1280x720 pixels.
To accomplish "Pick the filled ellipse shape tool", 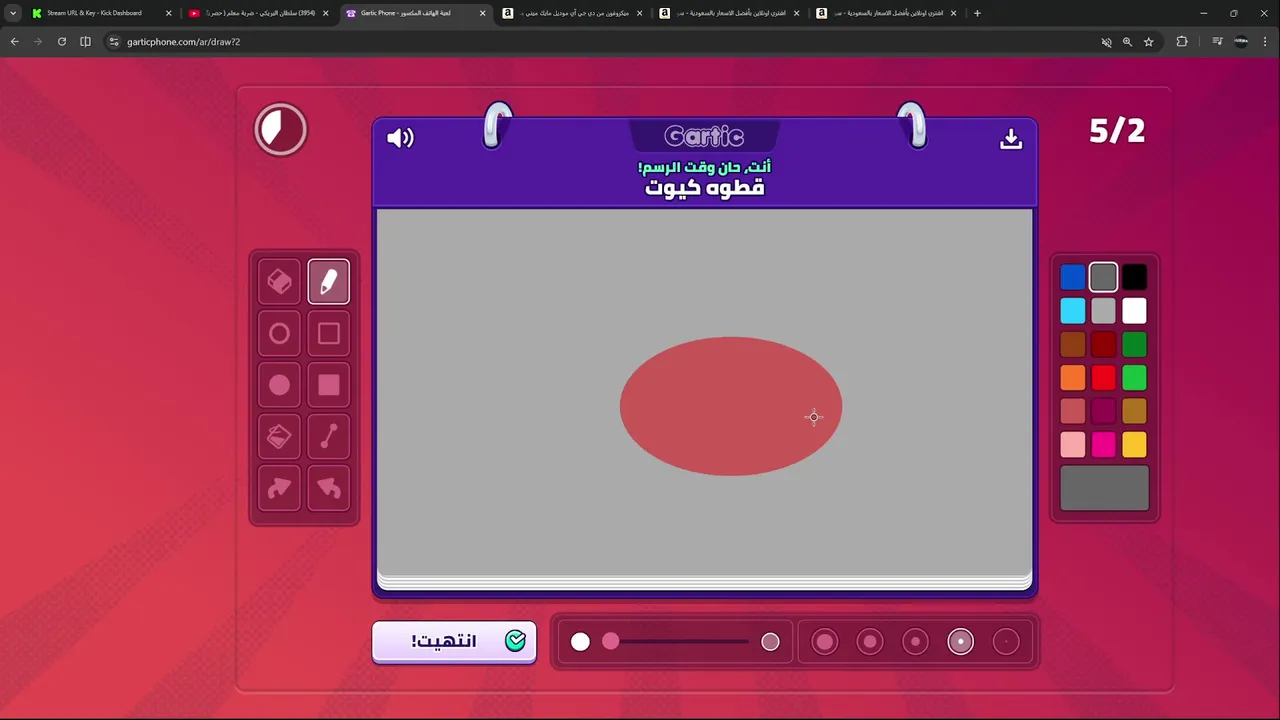I will [x=279, y=385].
